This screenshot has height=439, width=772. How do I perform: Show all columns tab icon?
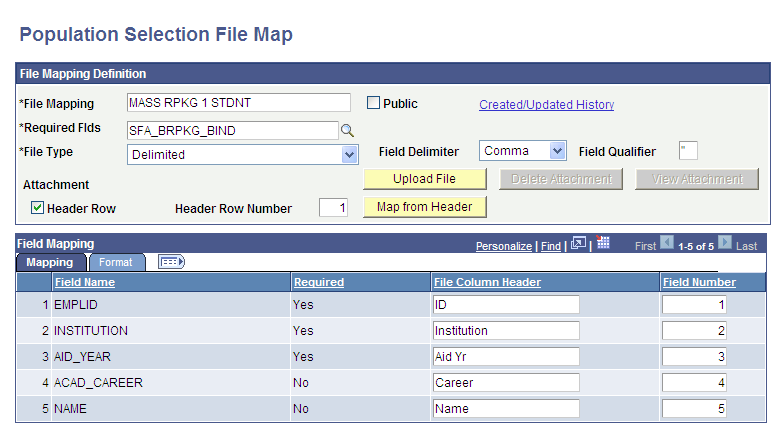point(171,262)
